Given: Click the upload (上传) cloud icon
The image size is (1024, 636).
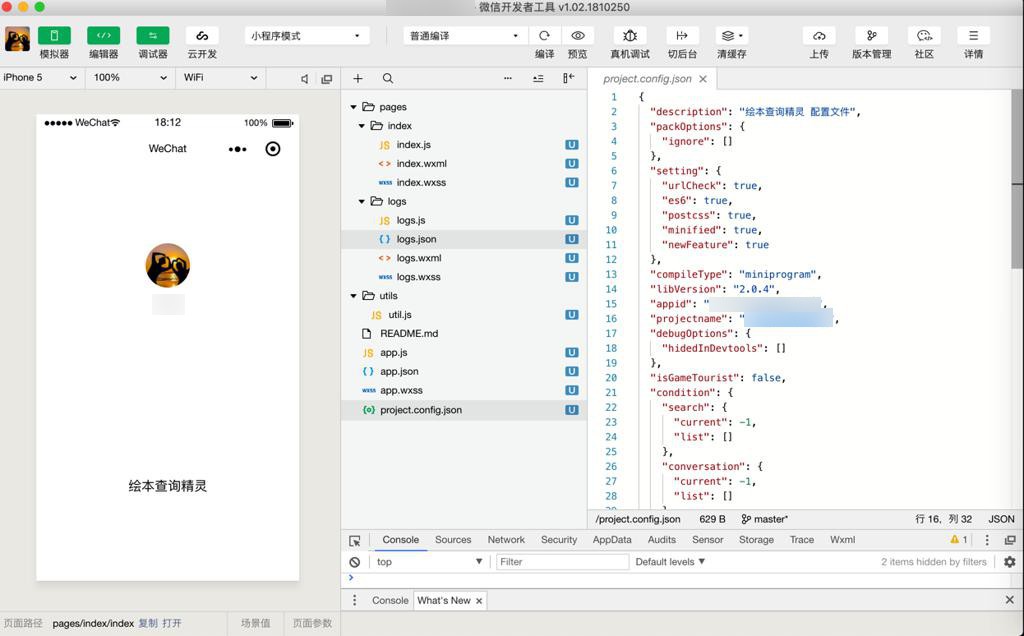Looking at the screenshot, I should tap(819, 36).
